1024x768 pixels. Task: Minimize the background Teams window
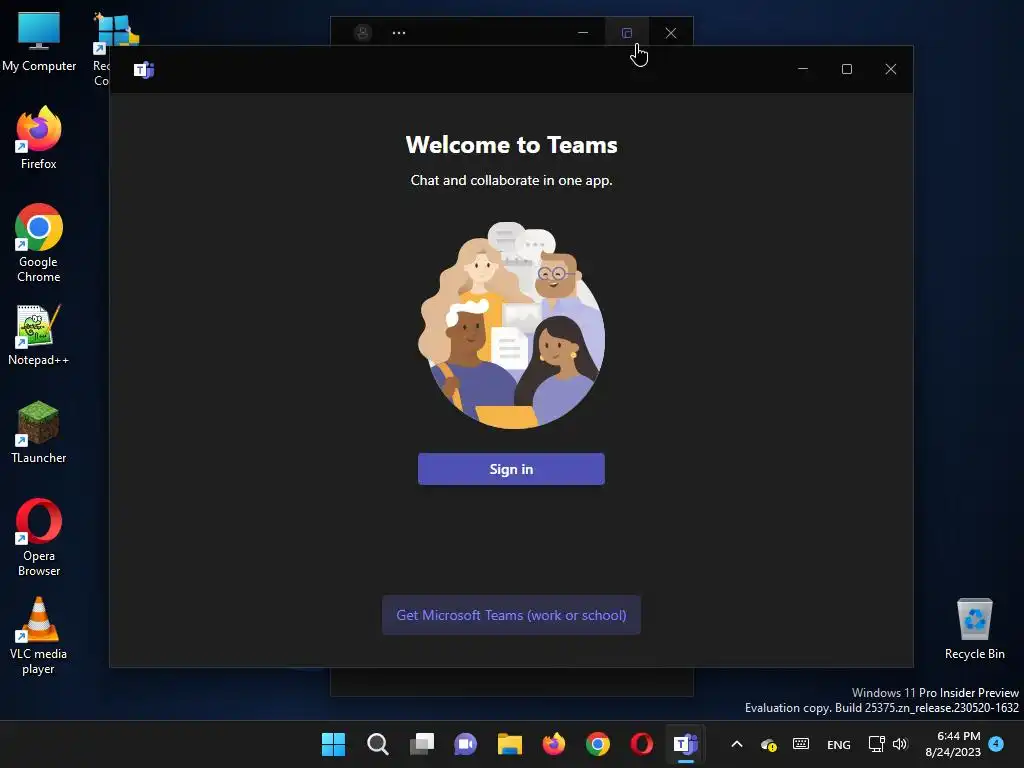[583, 33]
